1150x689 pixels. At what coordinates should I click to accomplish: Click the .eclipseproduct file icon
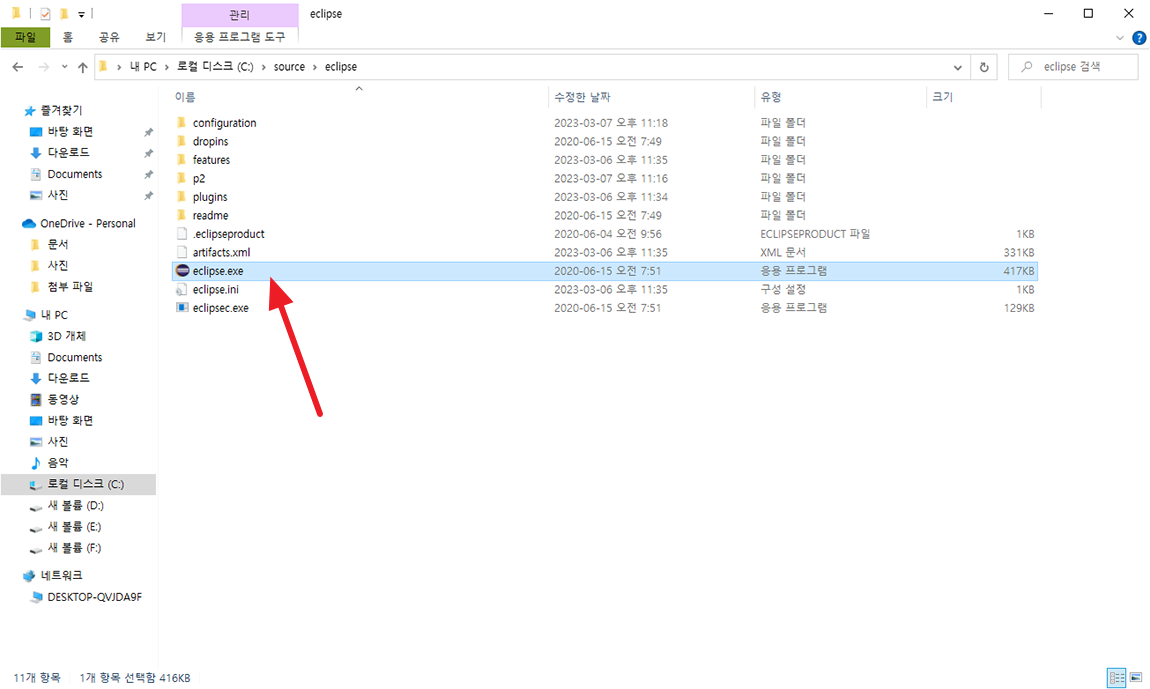click(x=182, y=234)
